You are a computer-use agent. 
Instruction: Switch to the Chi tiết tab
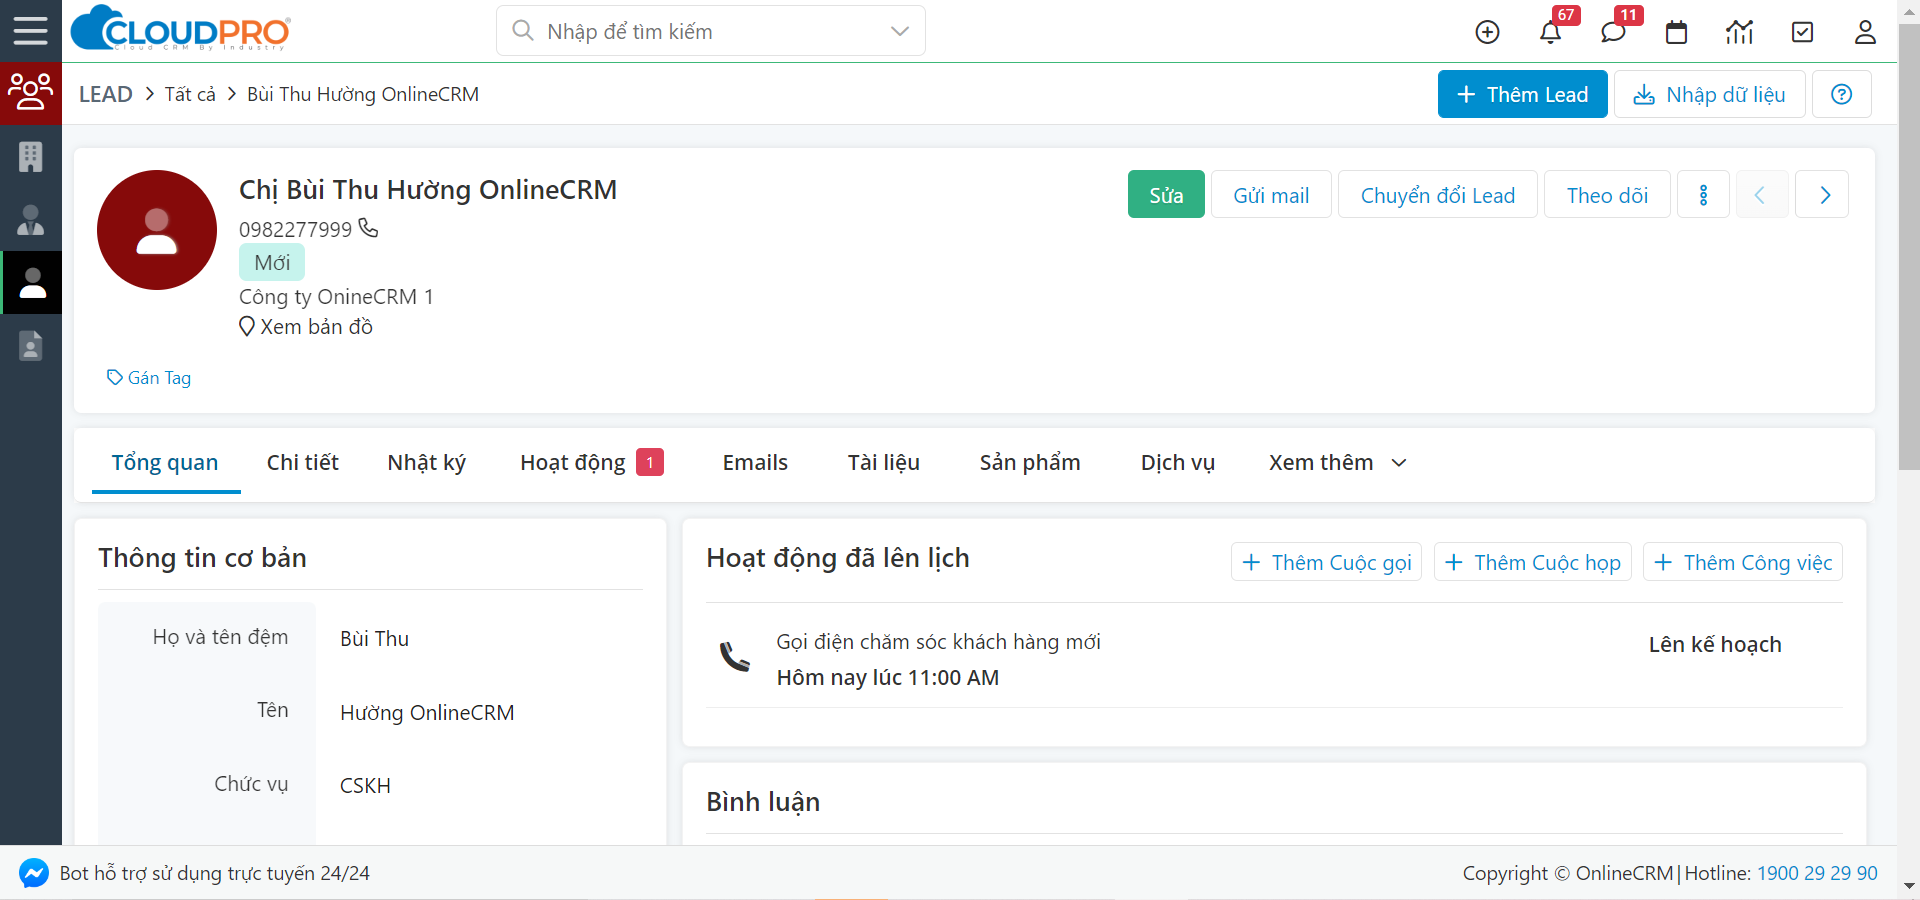coord(302,462)
